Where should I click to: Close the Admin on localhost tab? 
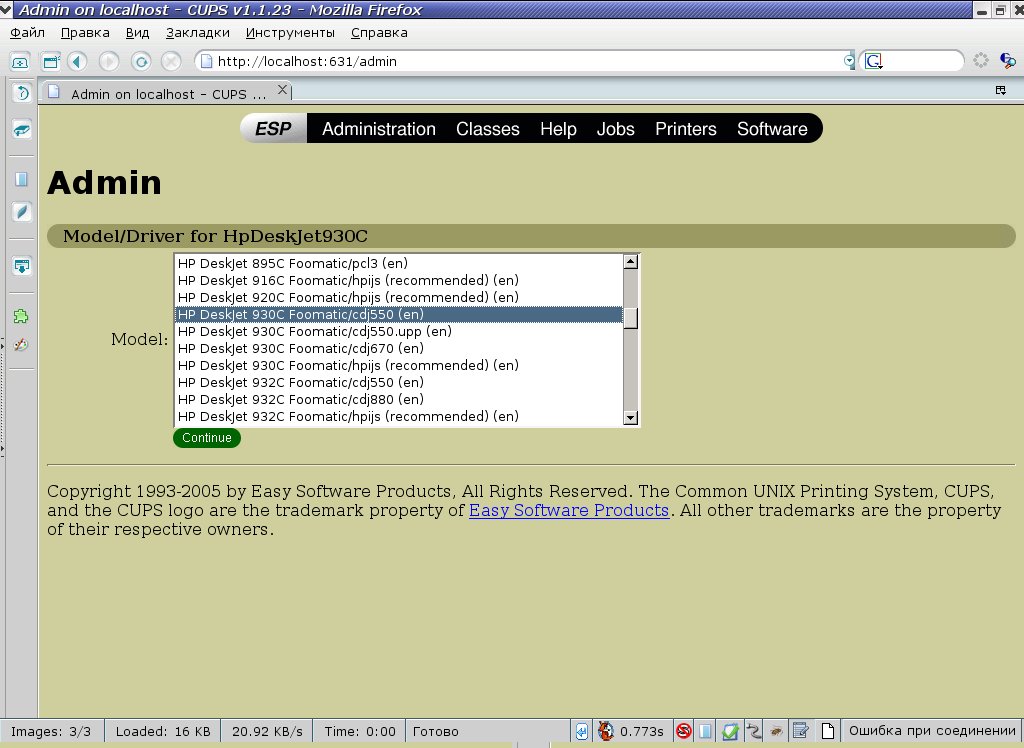[x=282, y=90]
